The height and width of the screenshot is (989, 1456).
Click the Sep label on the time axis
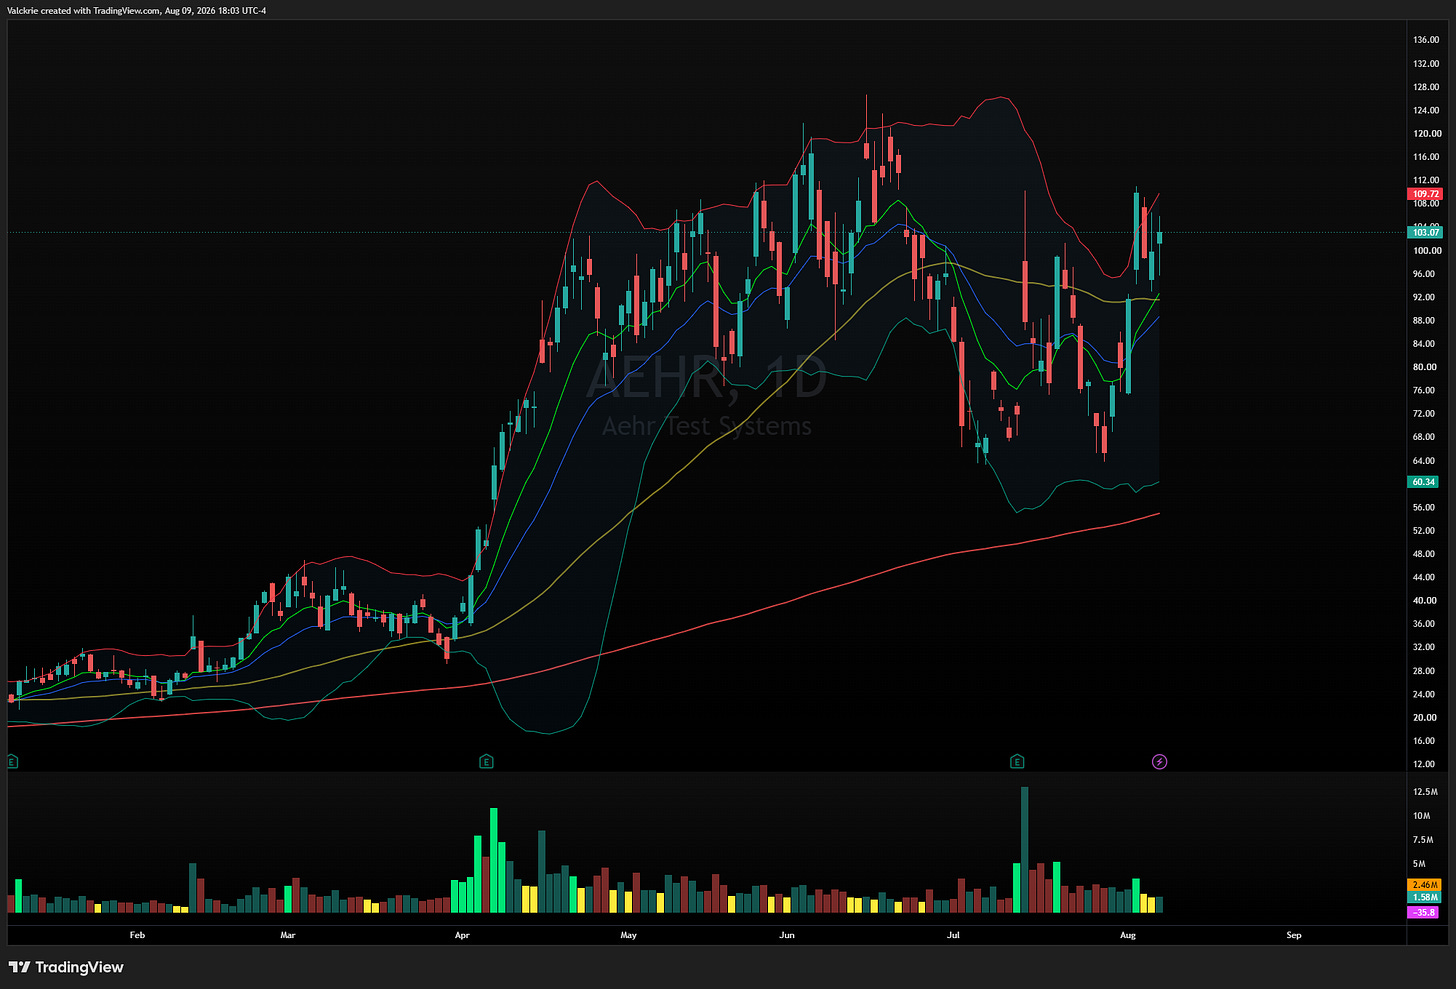pos(1294,935)
